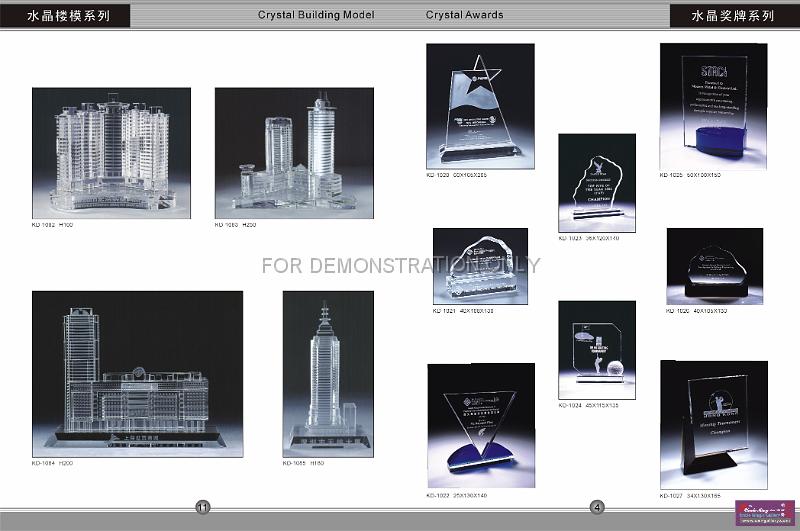Select the eagle-engraved champion crystal award

596,182
